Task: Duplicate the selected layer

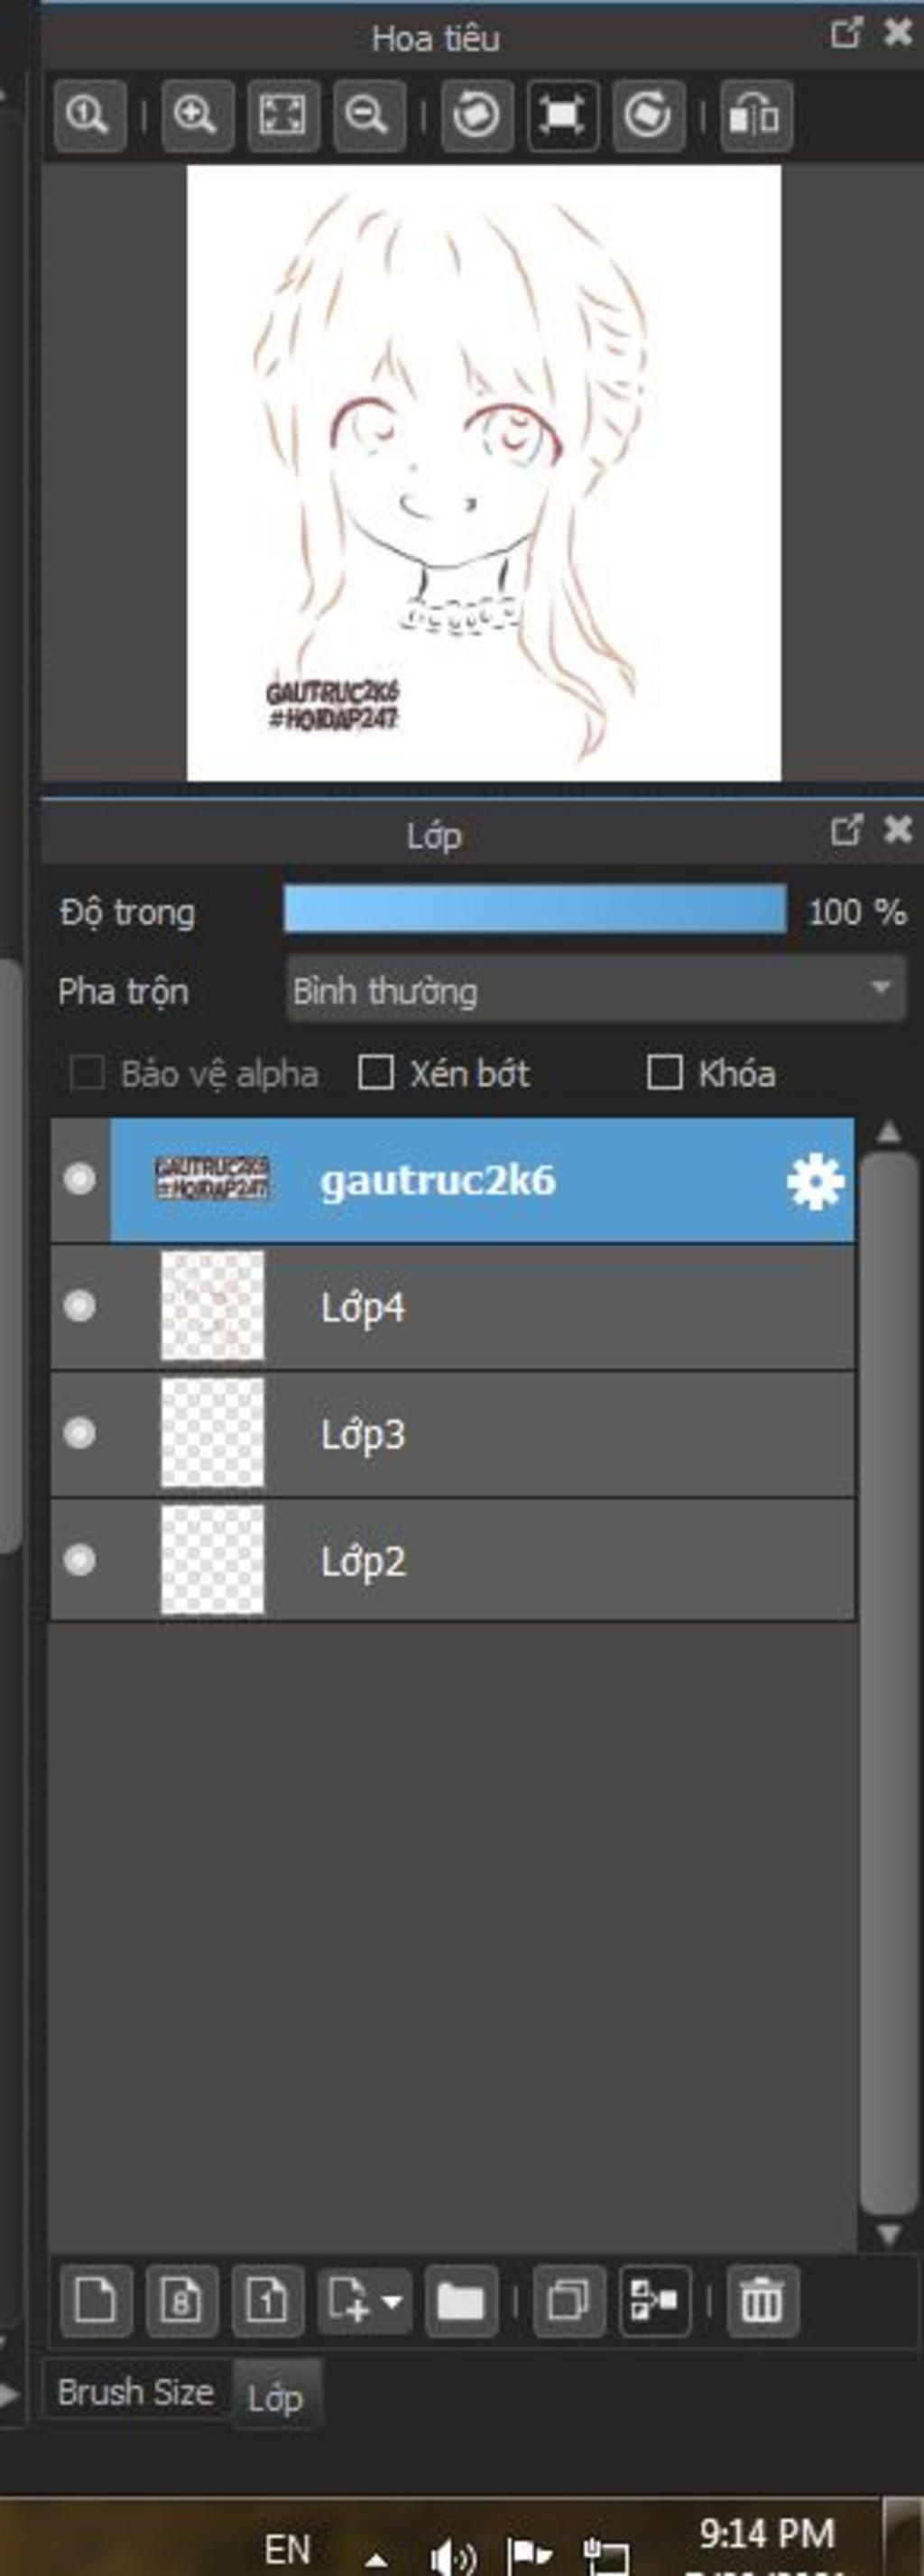Action: coord(569,2301)
